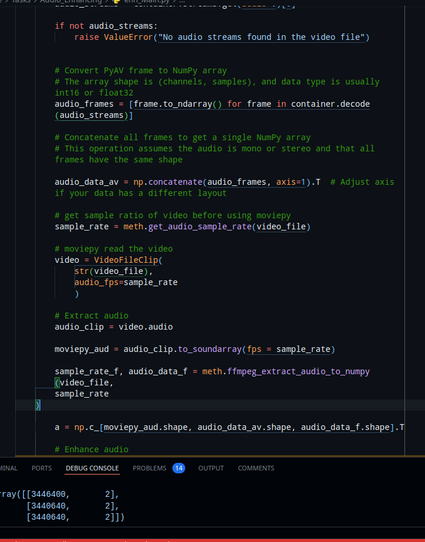
Task: Click the axis=1 argument
Action: pos(291,182)
